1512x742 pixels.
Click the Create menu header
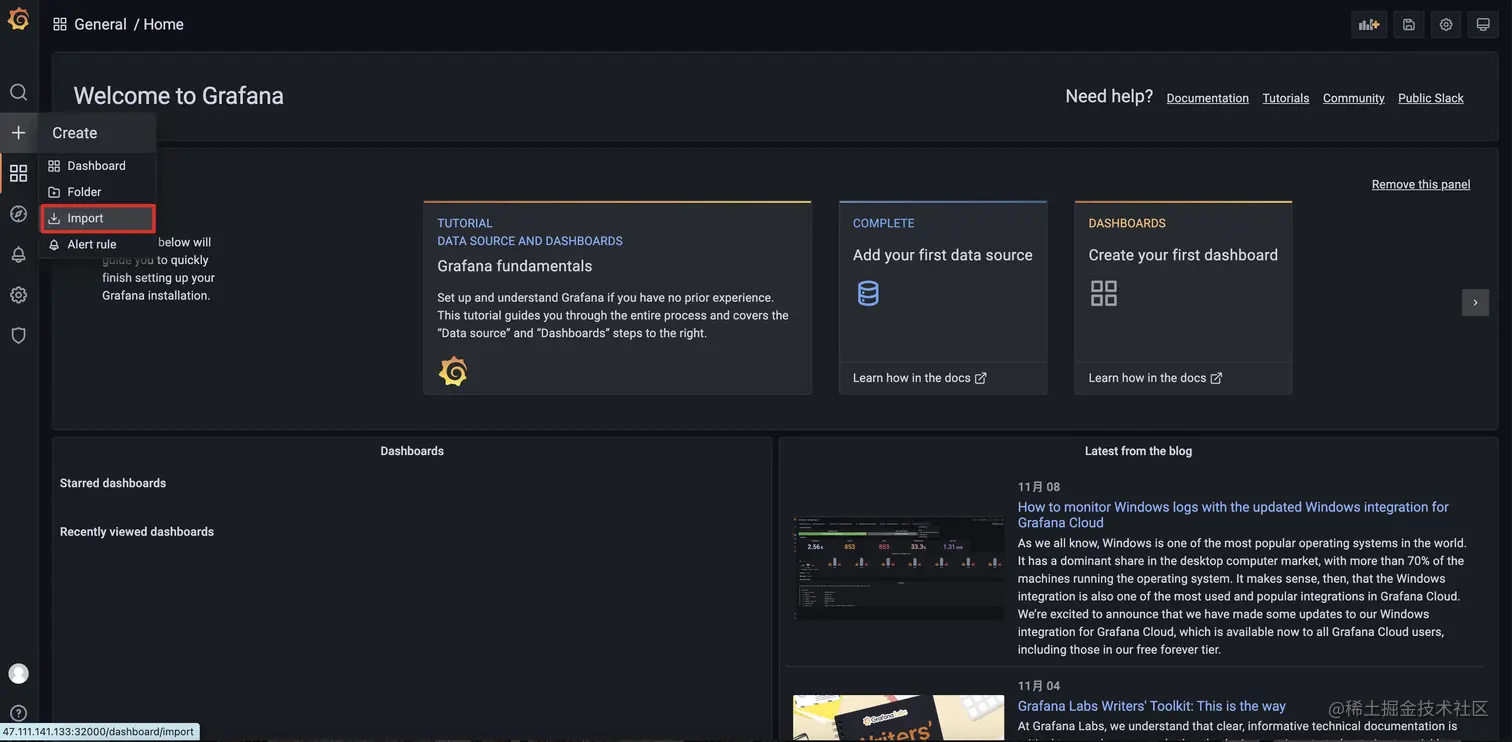pyautogui.click(x=97, y=133)
